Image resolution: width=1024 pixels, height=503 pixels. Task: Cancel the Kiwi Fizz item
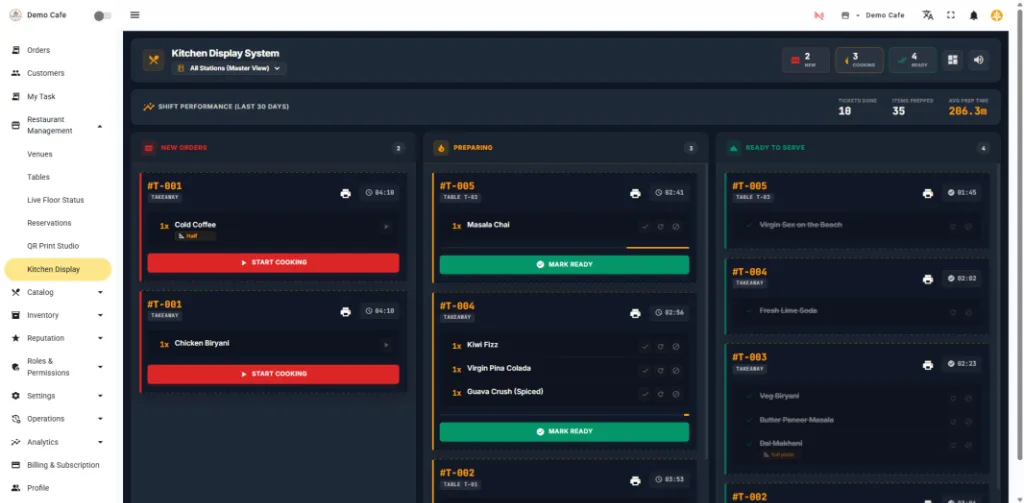[676, 347]
